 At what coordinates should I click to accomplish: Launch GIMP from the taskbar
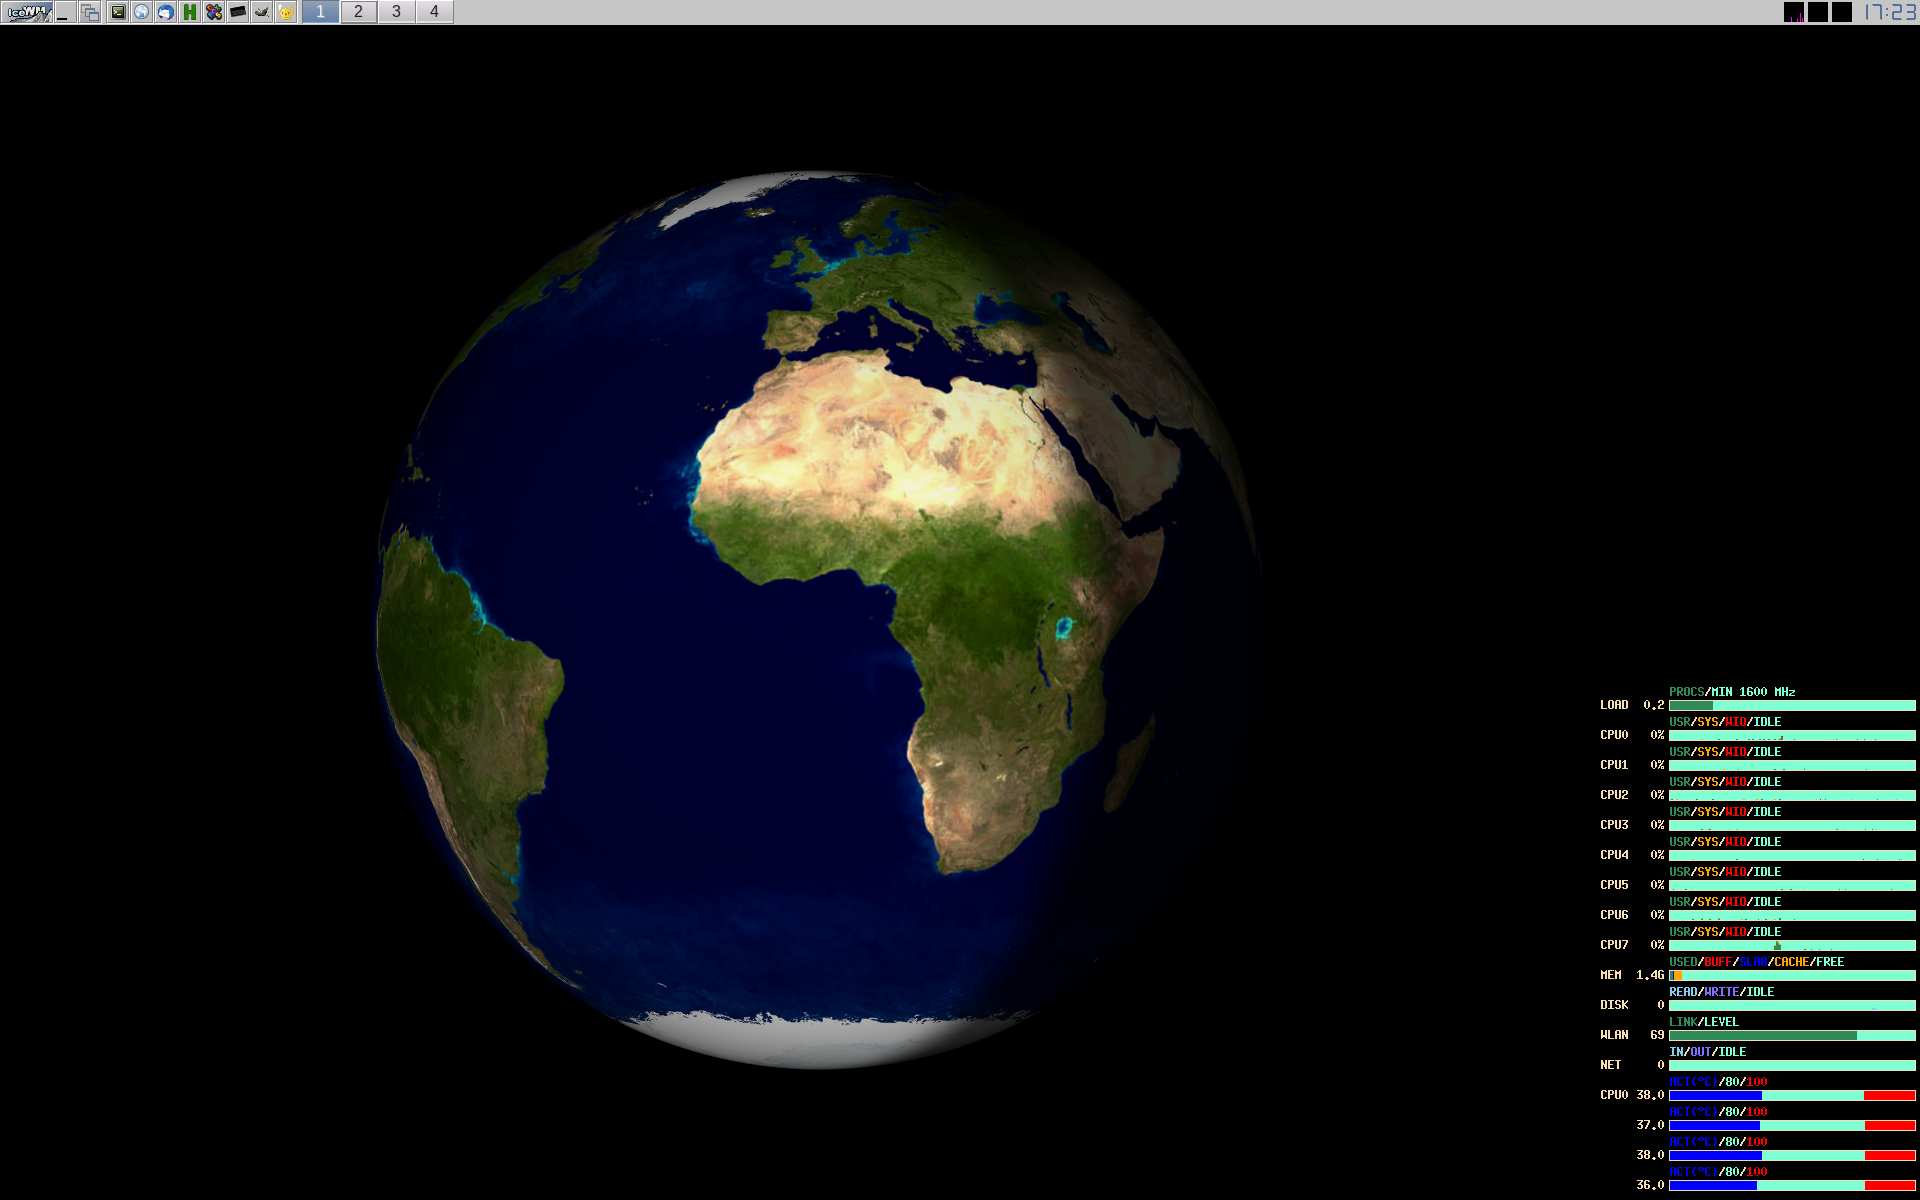coord(262,12)
